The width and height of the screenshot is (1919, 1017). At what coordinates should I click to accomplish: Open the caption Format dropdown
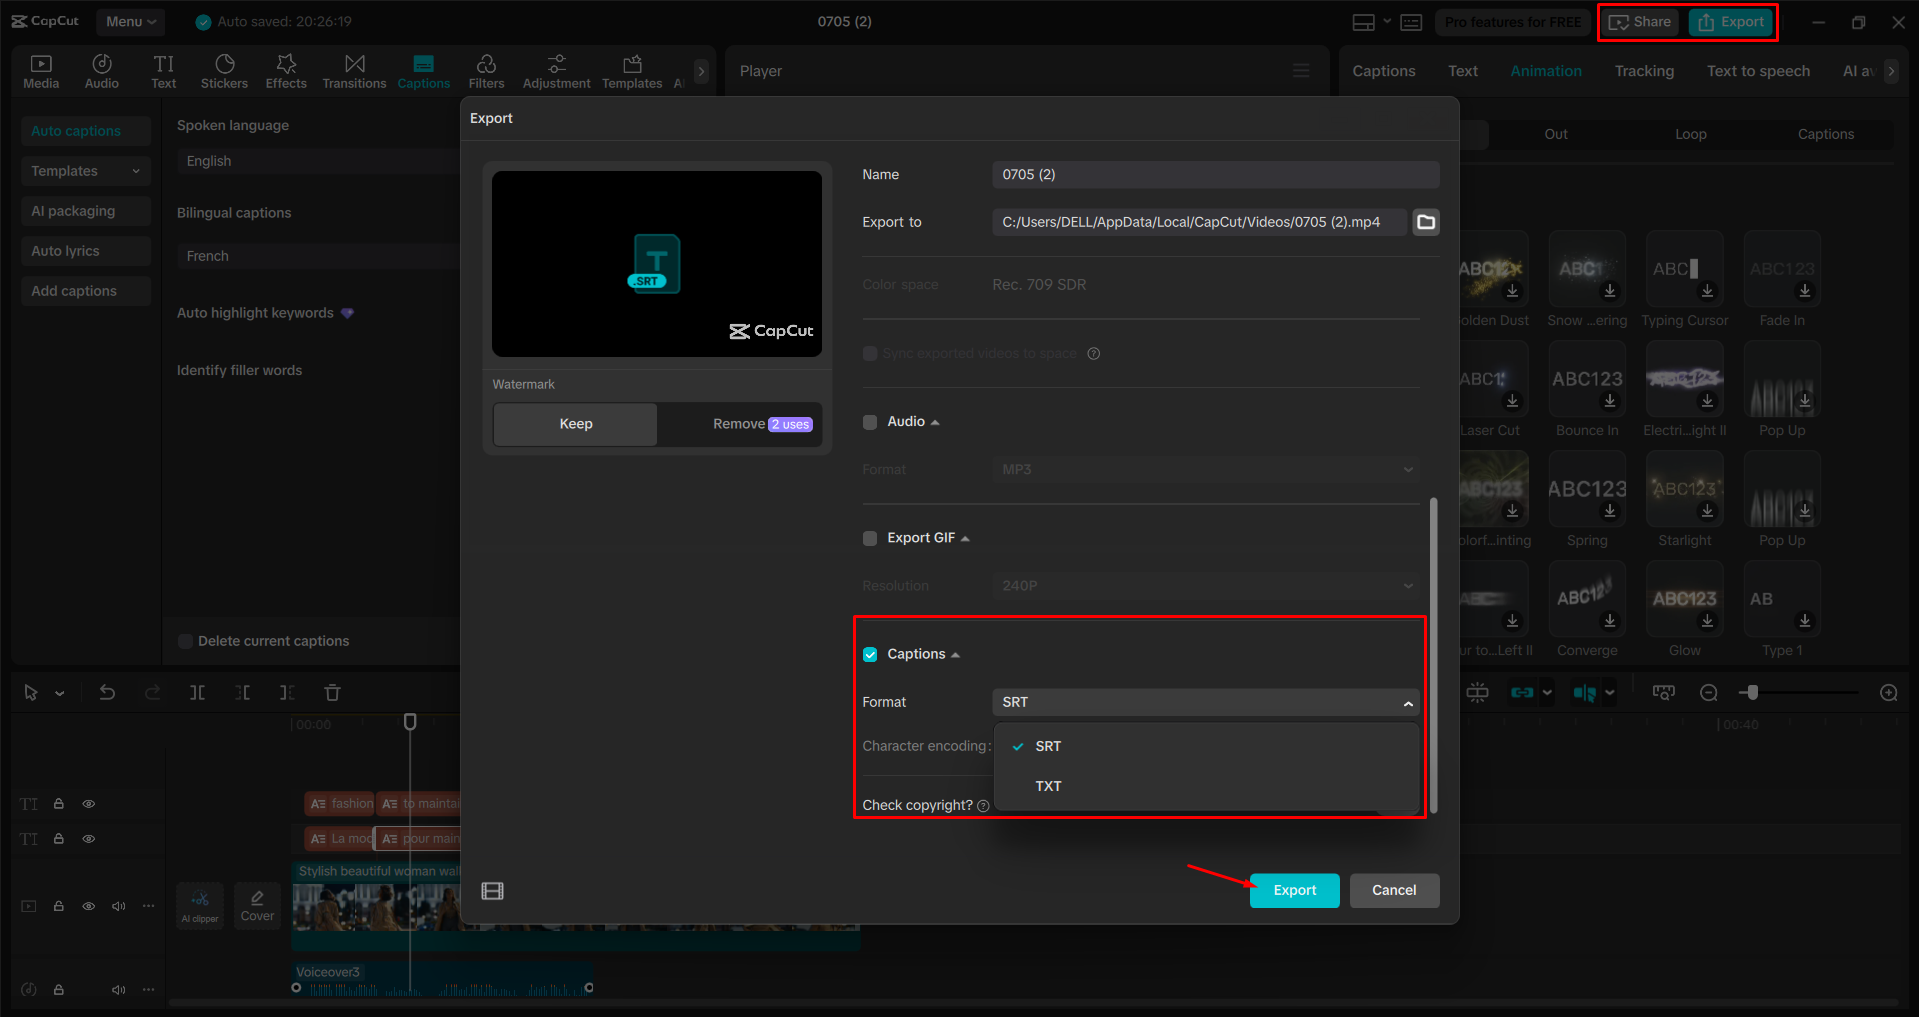tap(1204, 702)
